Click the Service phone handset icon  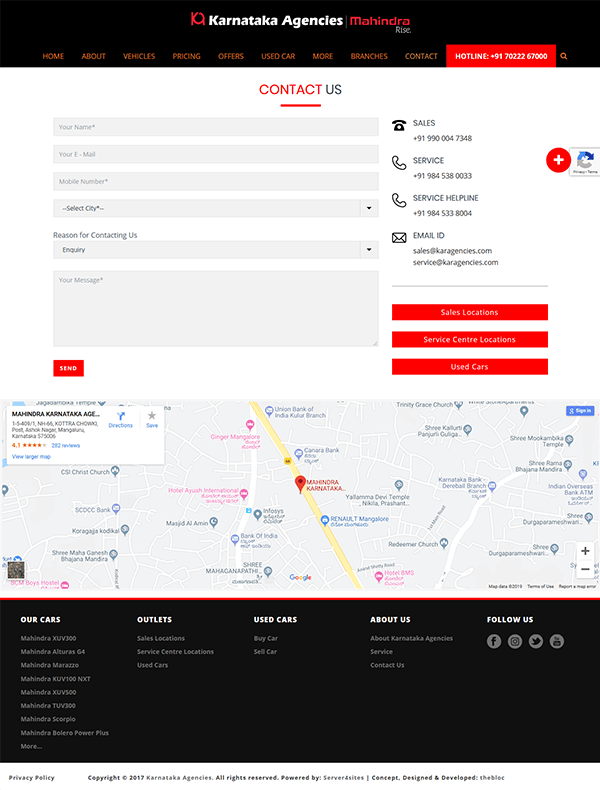coord(399,163)
